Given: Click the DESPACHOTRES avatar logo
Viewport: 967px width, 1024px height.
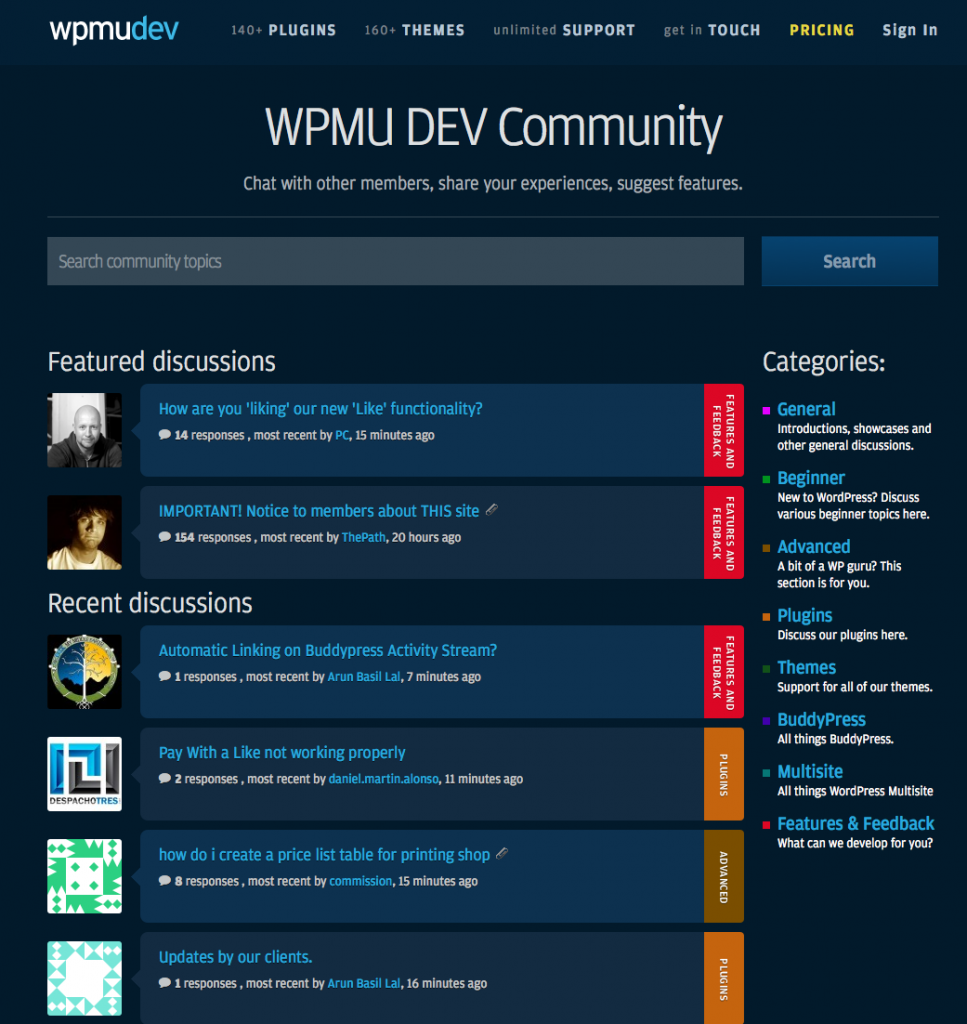Looking at the screenshot, I should pos(84,774).
